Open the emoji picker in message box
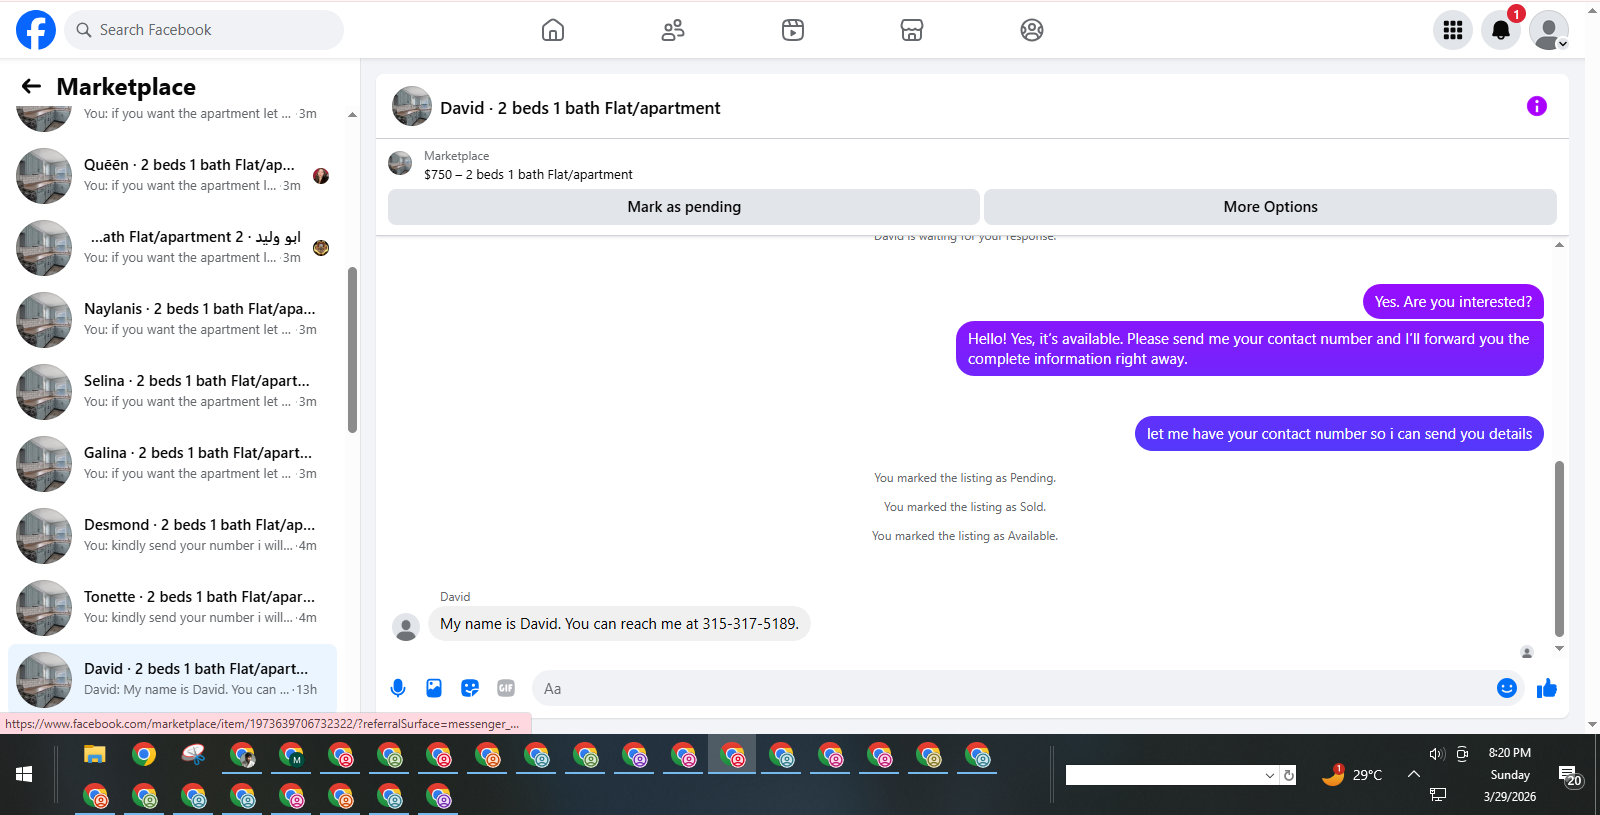1600x815 pixels. (1507, 688)
